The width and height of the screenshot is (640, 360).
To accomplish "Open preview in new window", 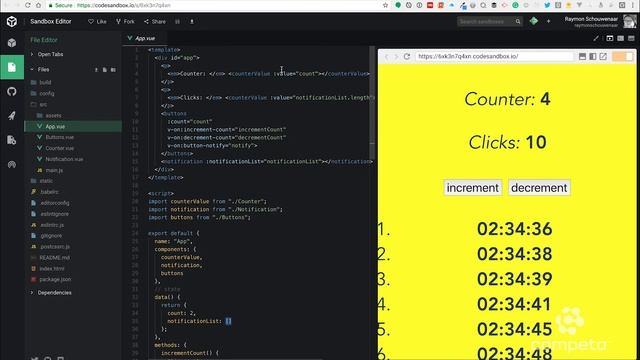I will pos(603,56).
